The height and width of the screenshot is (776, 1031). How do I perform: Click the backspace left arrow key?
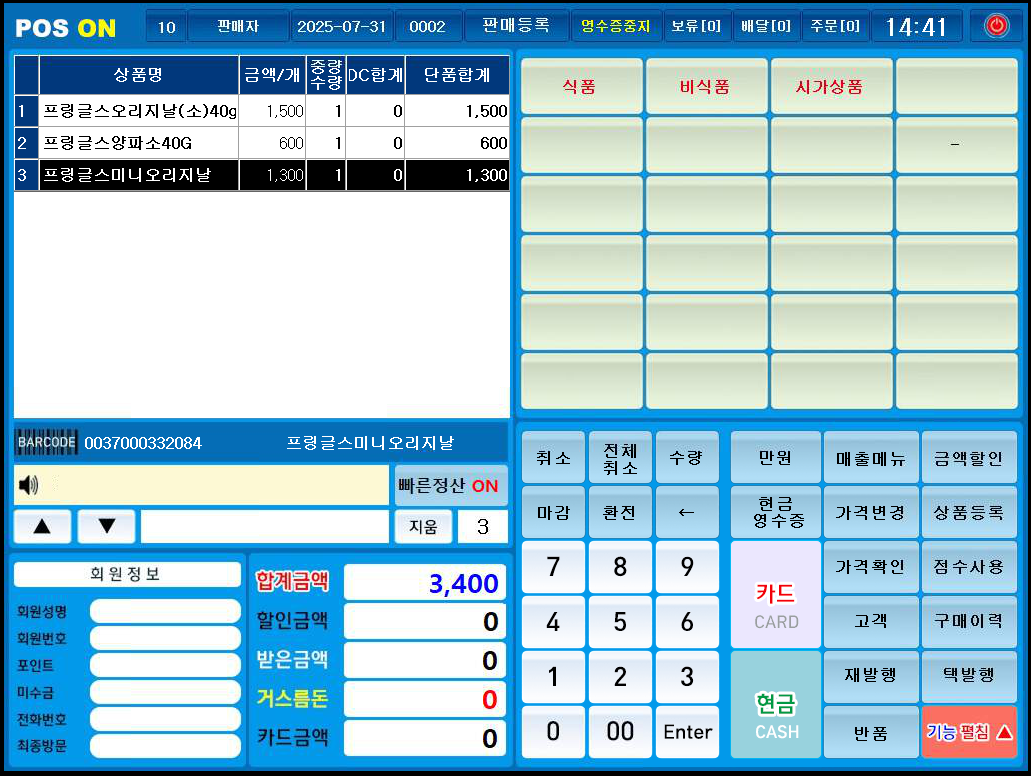(686, 512)
